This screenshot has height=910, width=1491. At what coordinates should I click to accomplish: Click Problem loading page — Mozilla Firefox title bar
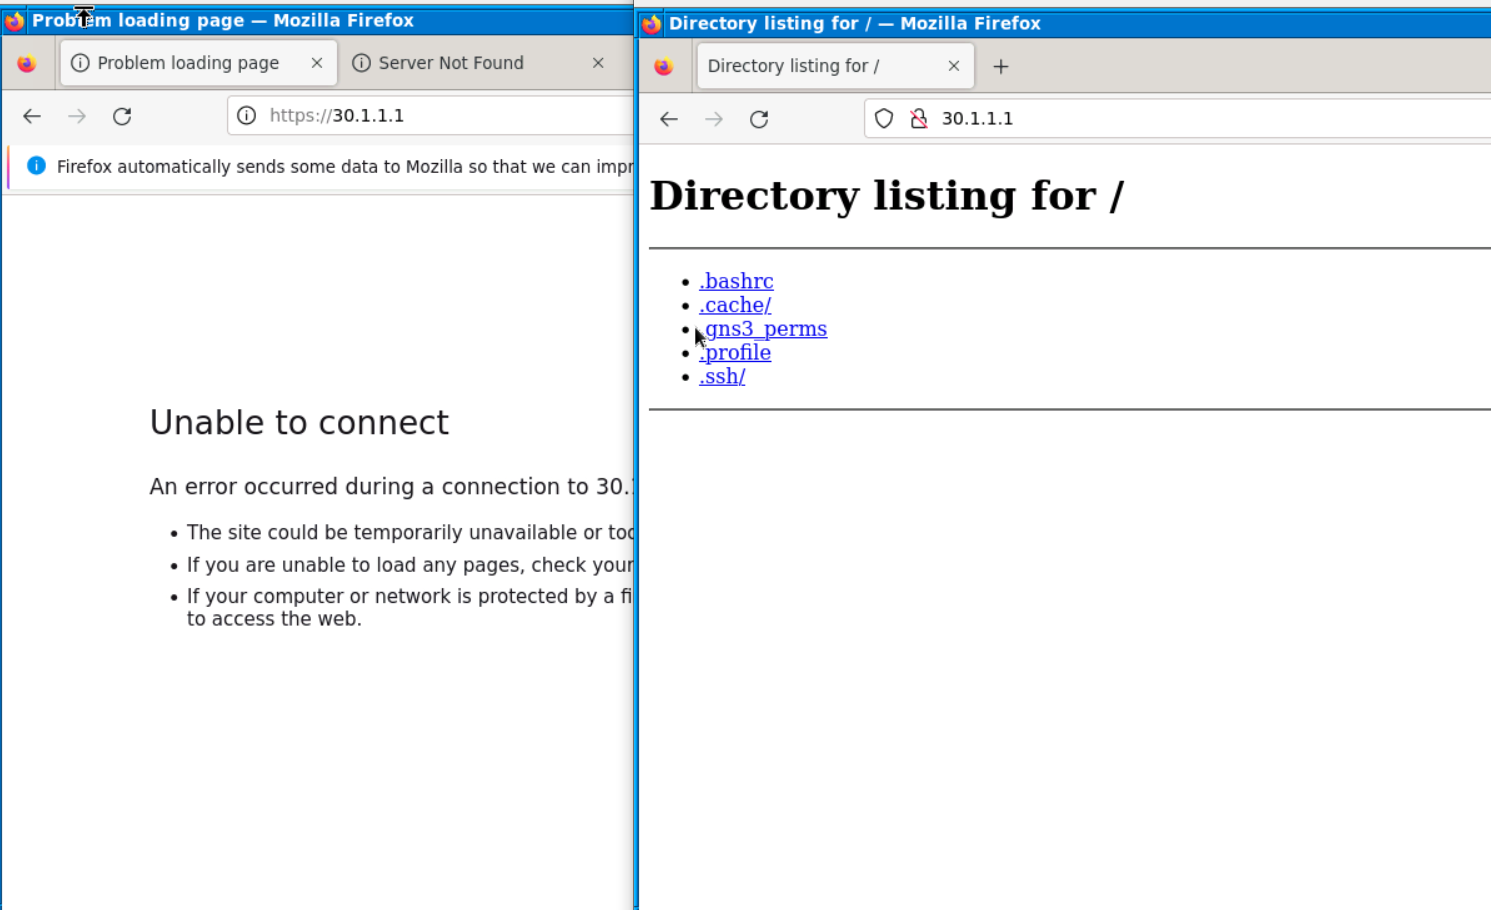(318, 21)
